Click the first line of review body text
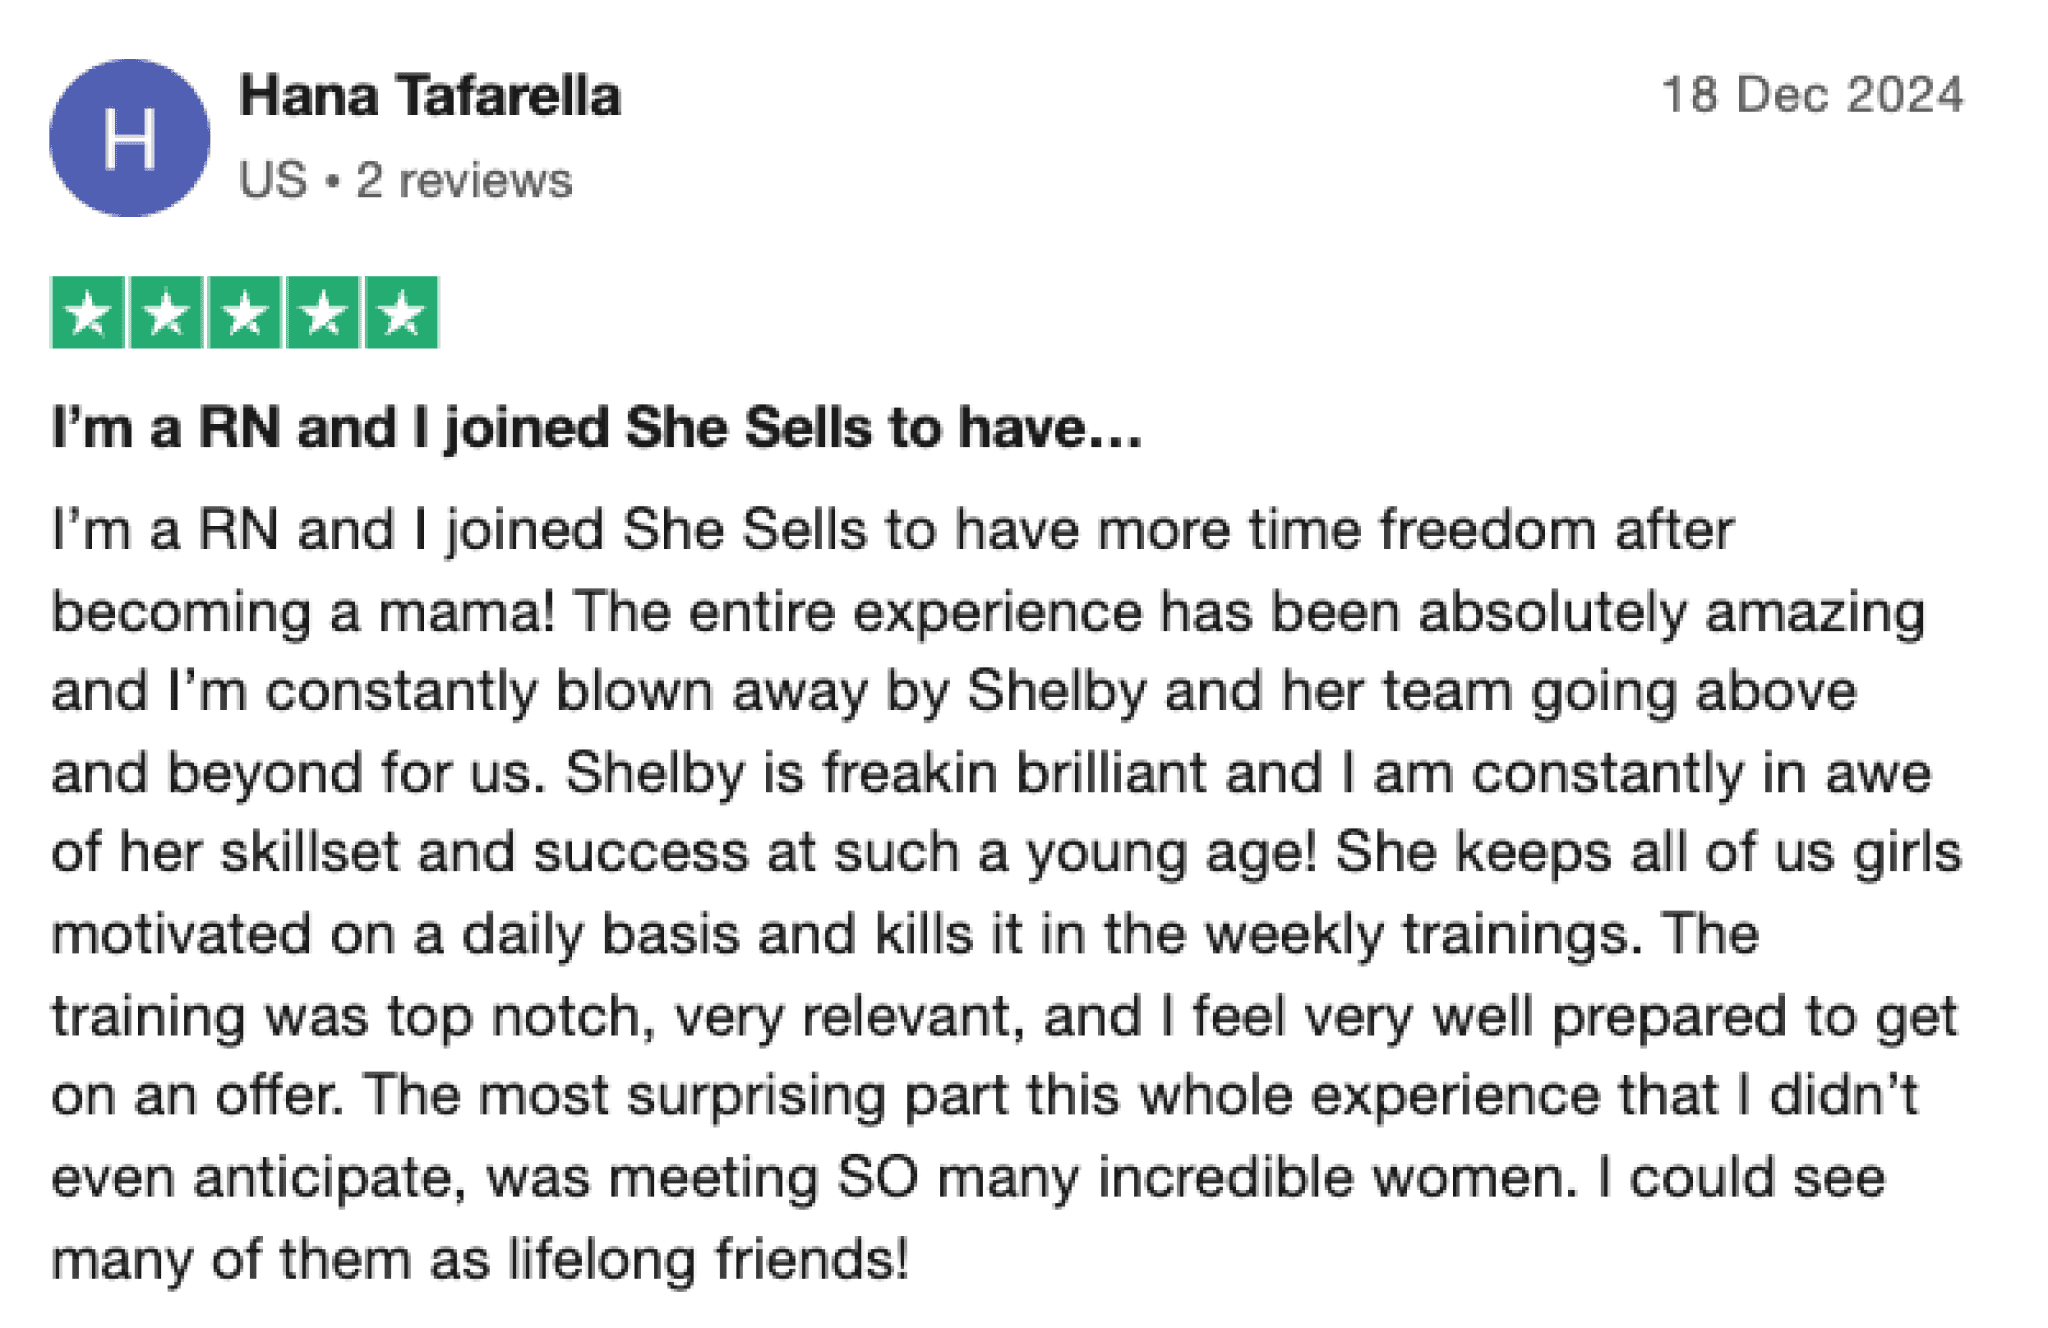2048x1328 pixels. click(892, 530)
